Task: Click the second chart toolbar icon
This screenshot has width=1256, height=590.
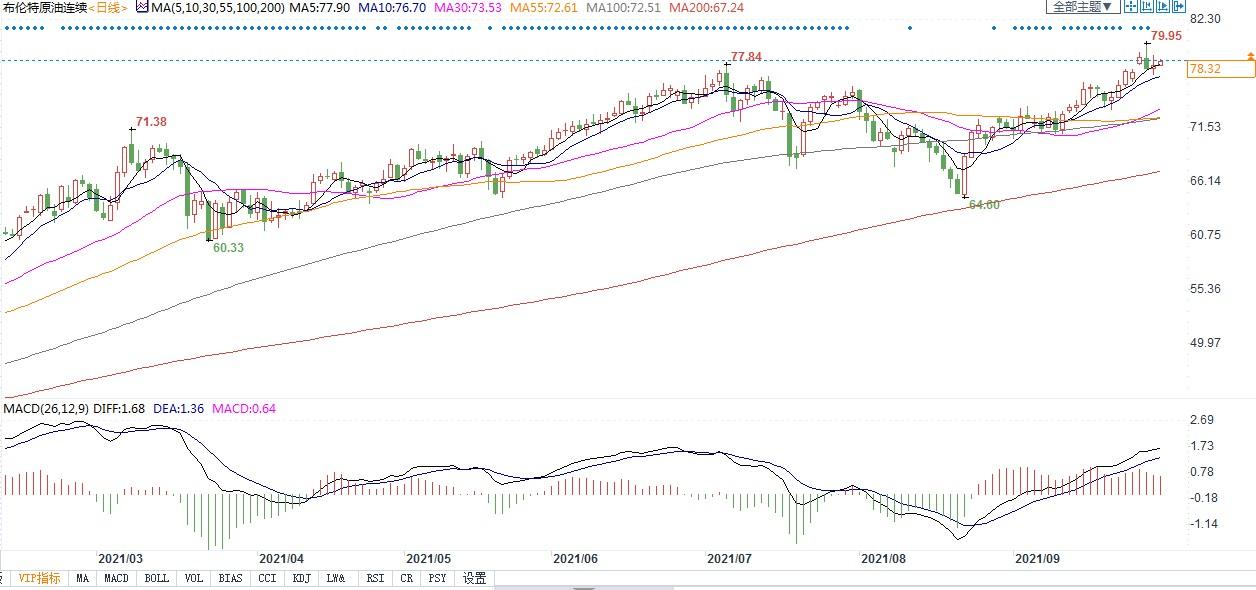Action: (x=1149, y=7)
